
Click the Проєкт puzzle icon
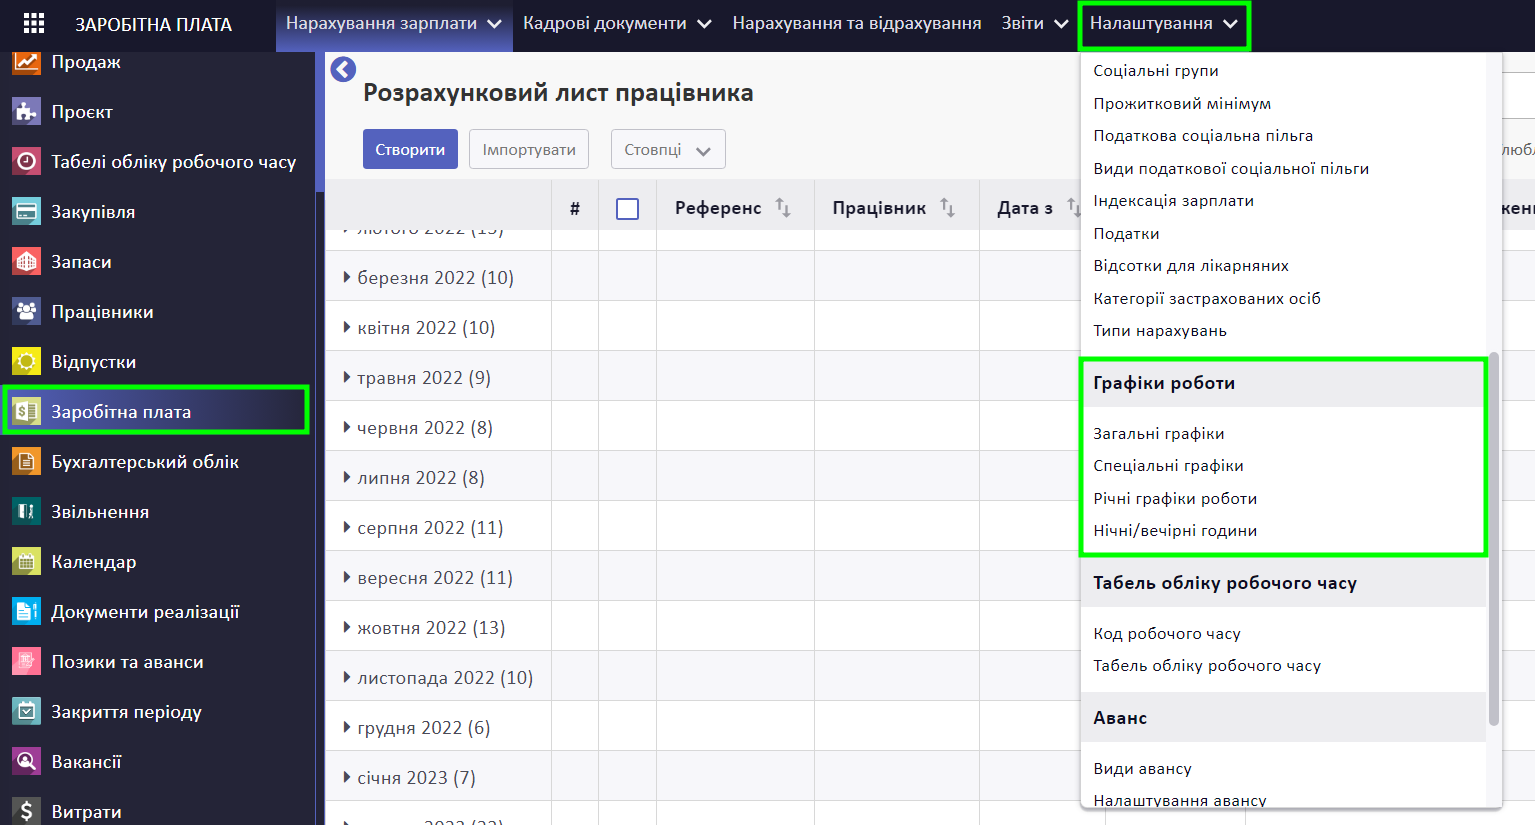click(27, 111)
